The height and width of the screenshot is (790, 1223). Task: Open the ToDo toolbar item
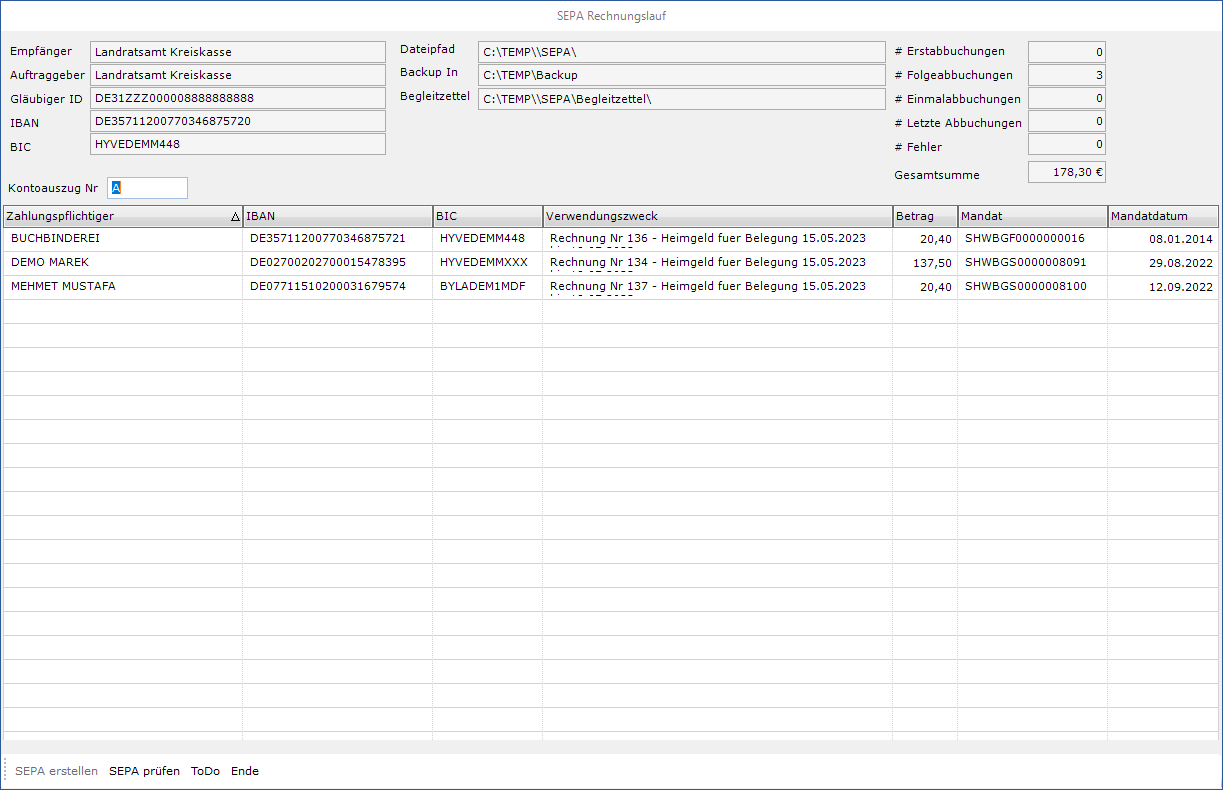205,771
